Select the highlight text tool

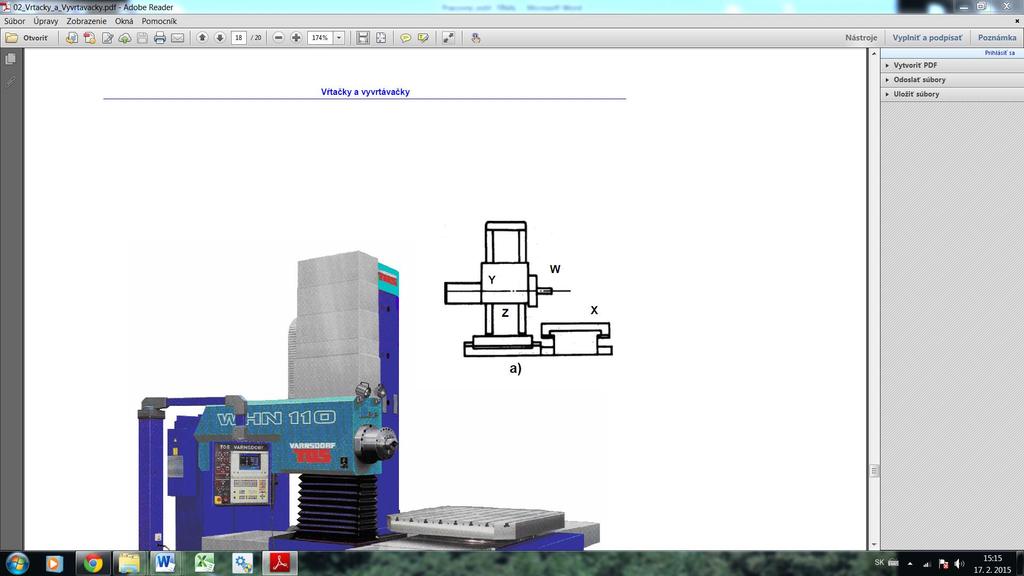pos(423,38)
